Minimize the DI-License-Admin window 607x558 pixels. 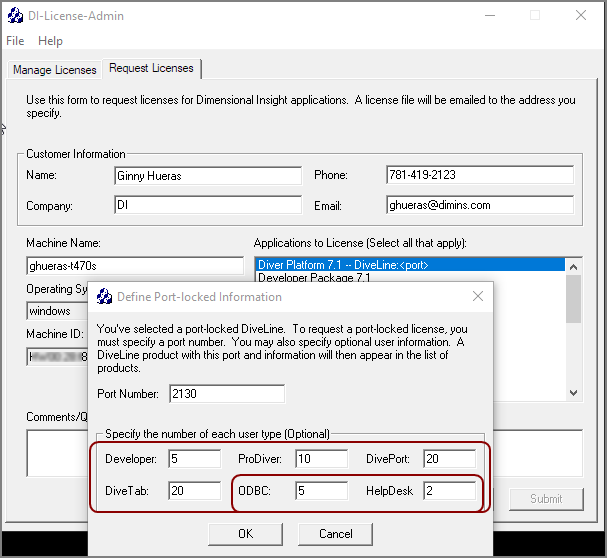pyautogui.click(x=490, y=15)
